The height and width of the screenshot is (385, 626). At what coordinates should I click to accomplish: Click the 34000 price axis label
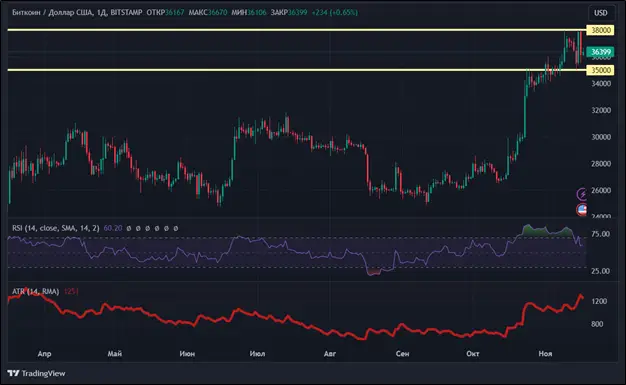click(x=601, y=83)
